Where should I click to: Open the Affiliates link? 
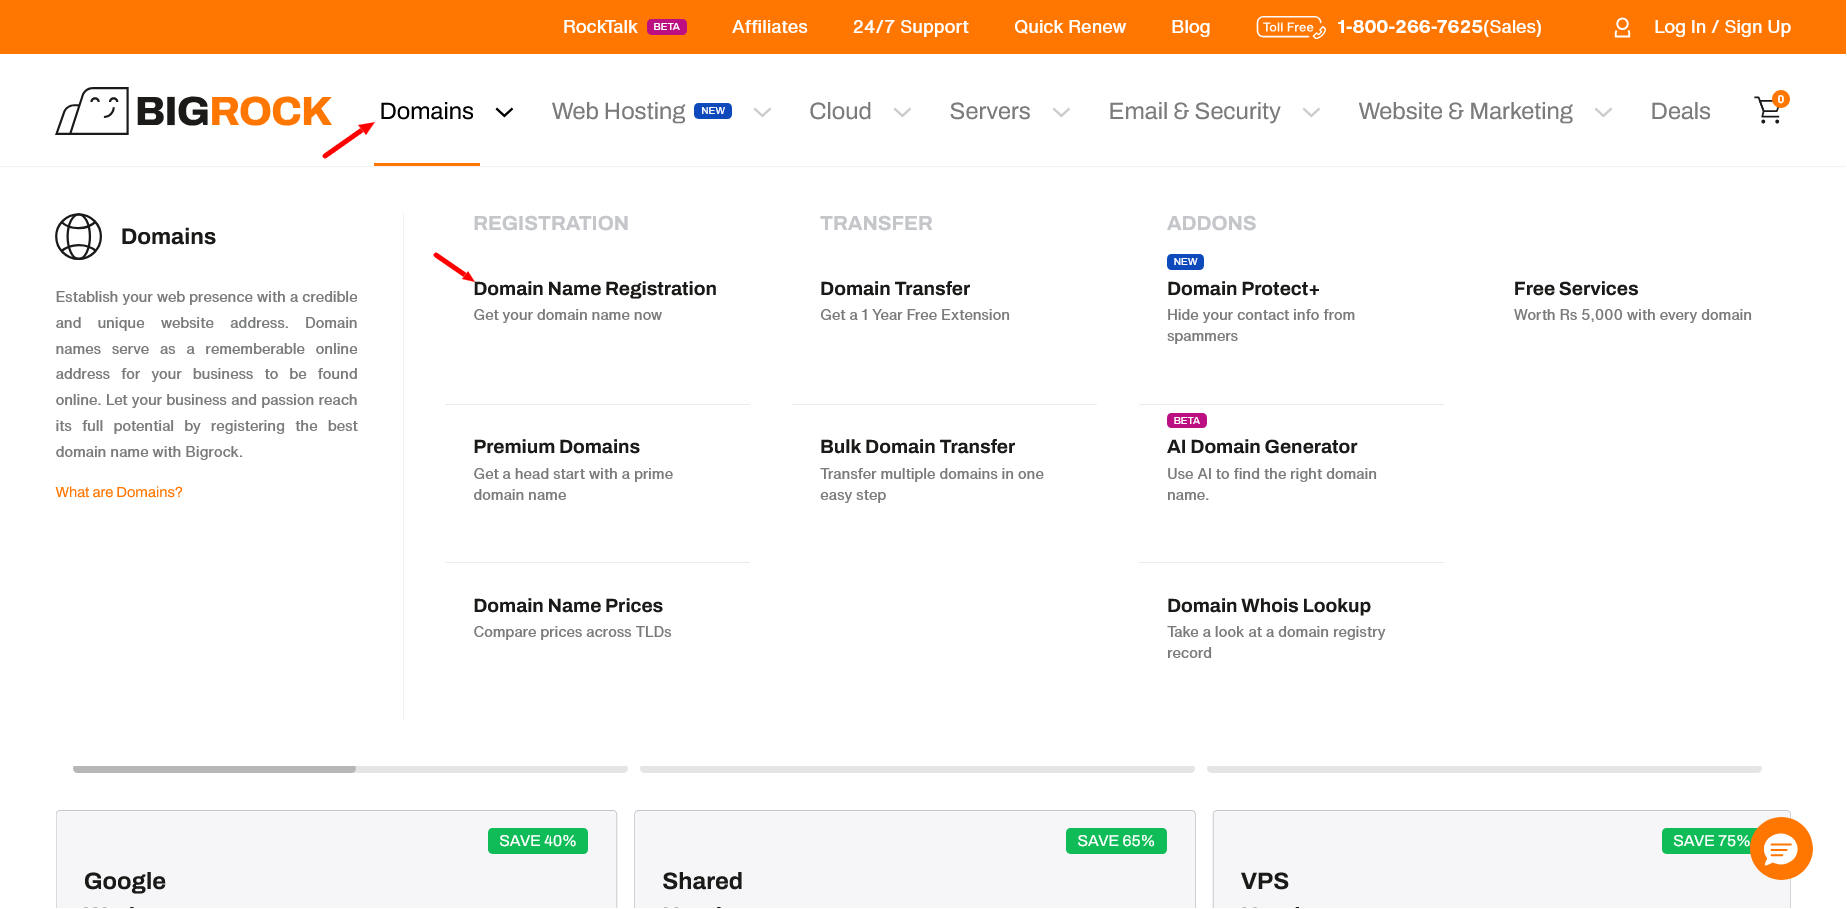click(770, 27)
